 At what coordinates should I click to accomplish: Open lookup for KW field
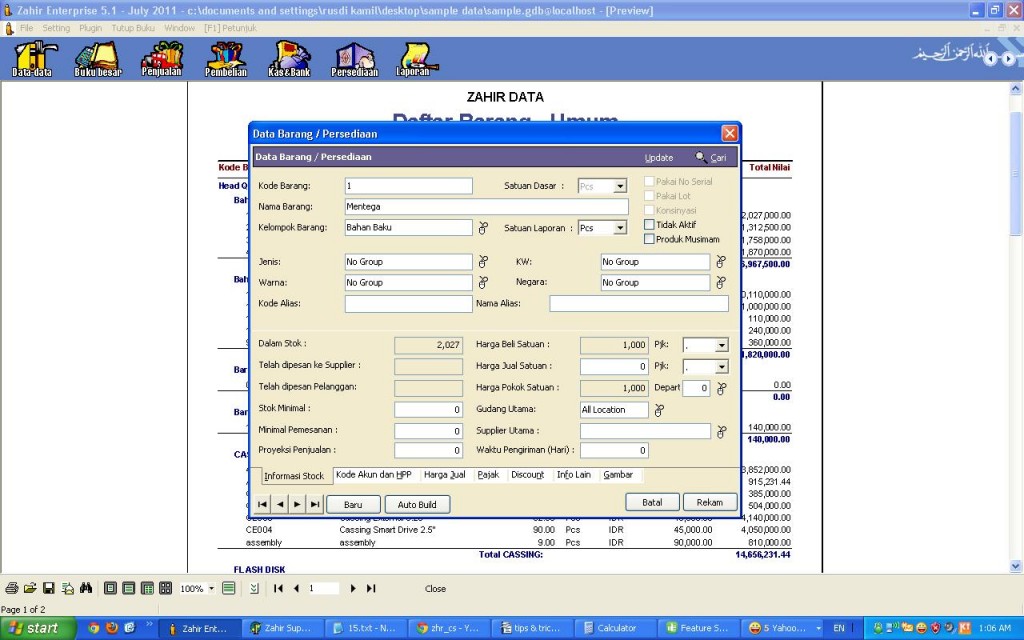(721, 262)
